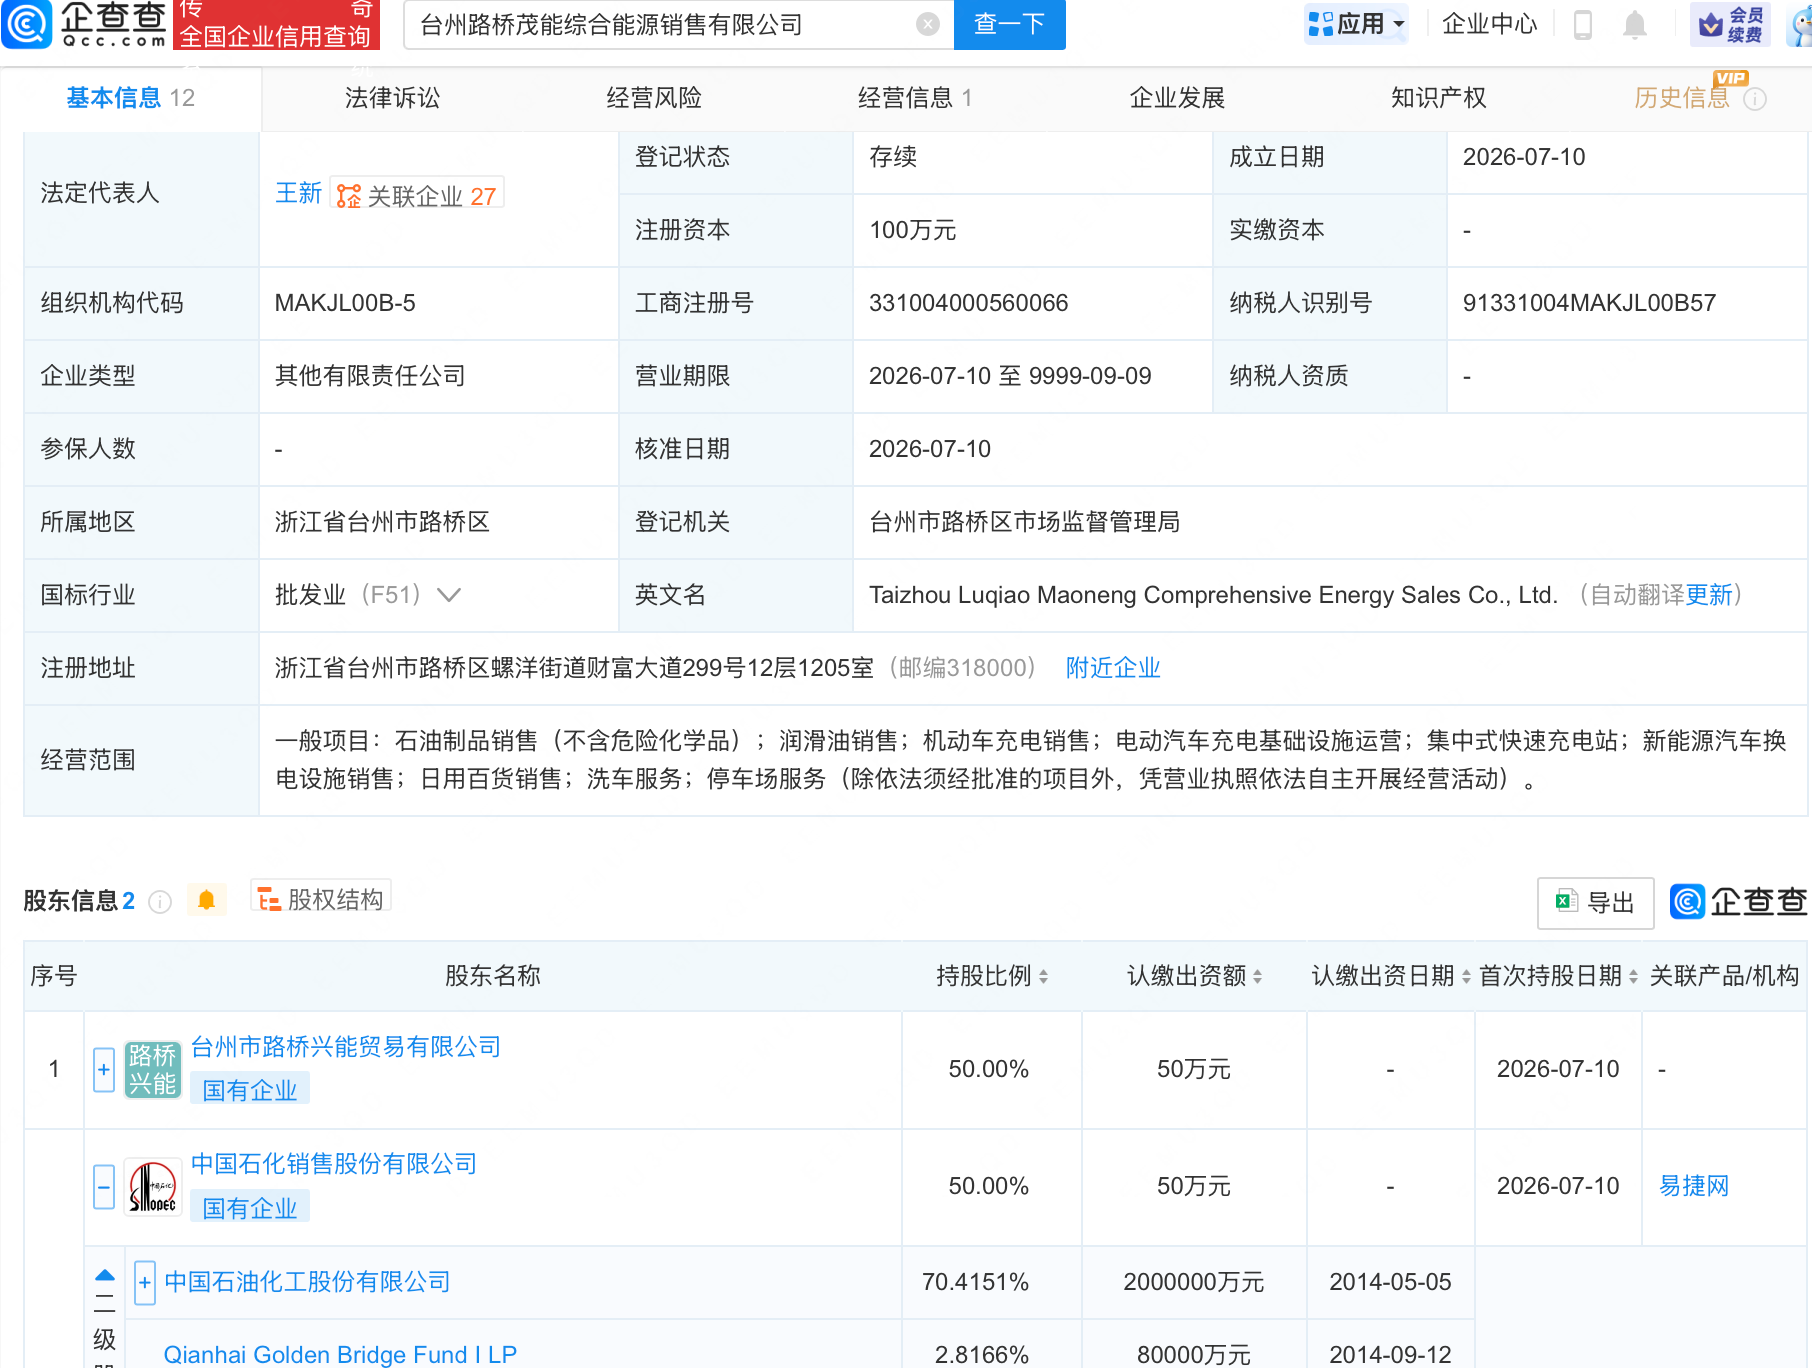Select the 2000000万元 capital cell
1812x1368 pixels.
click(x=1194, y=1282)
